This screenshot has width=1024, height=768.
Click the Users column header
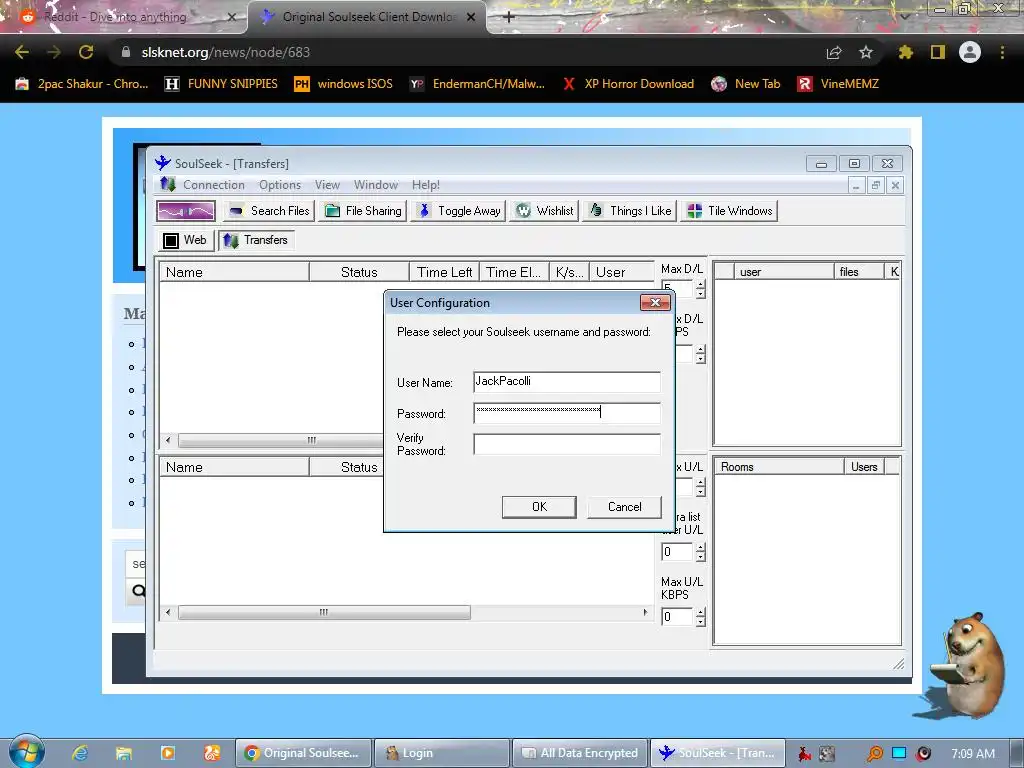coord(864,467)
